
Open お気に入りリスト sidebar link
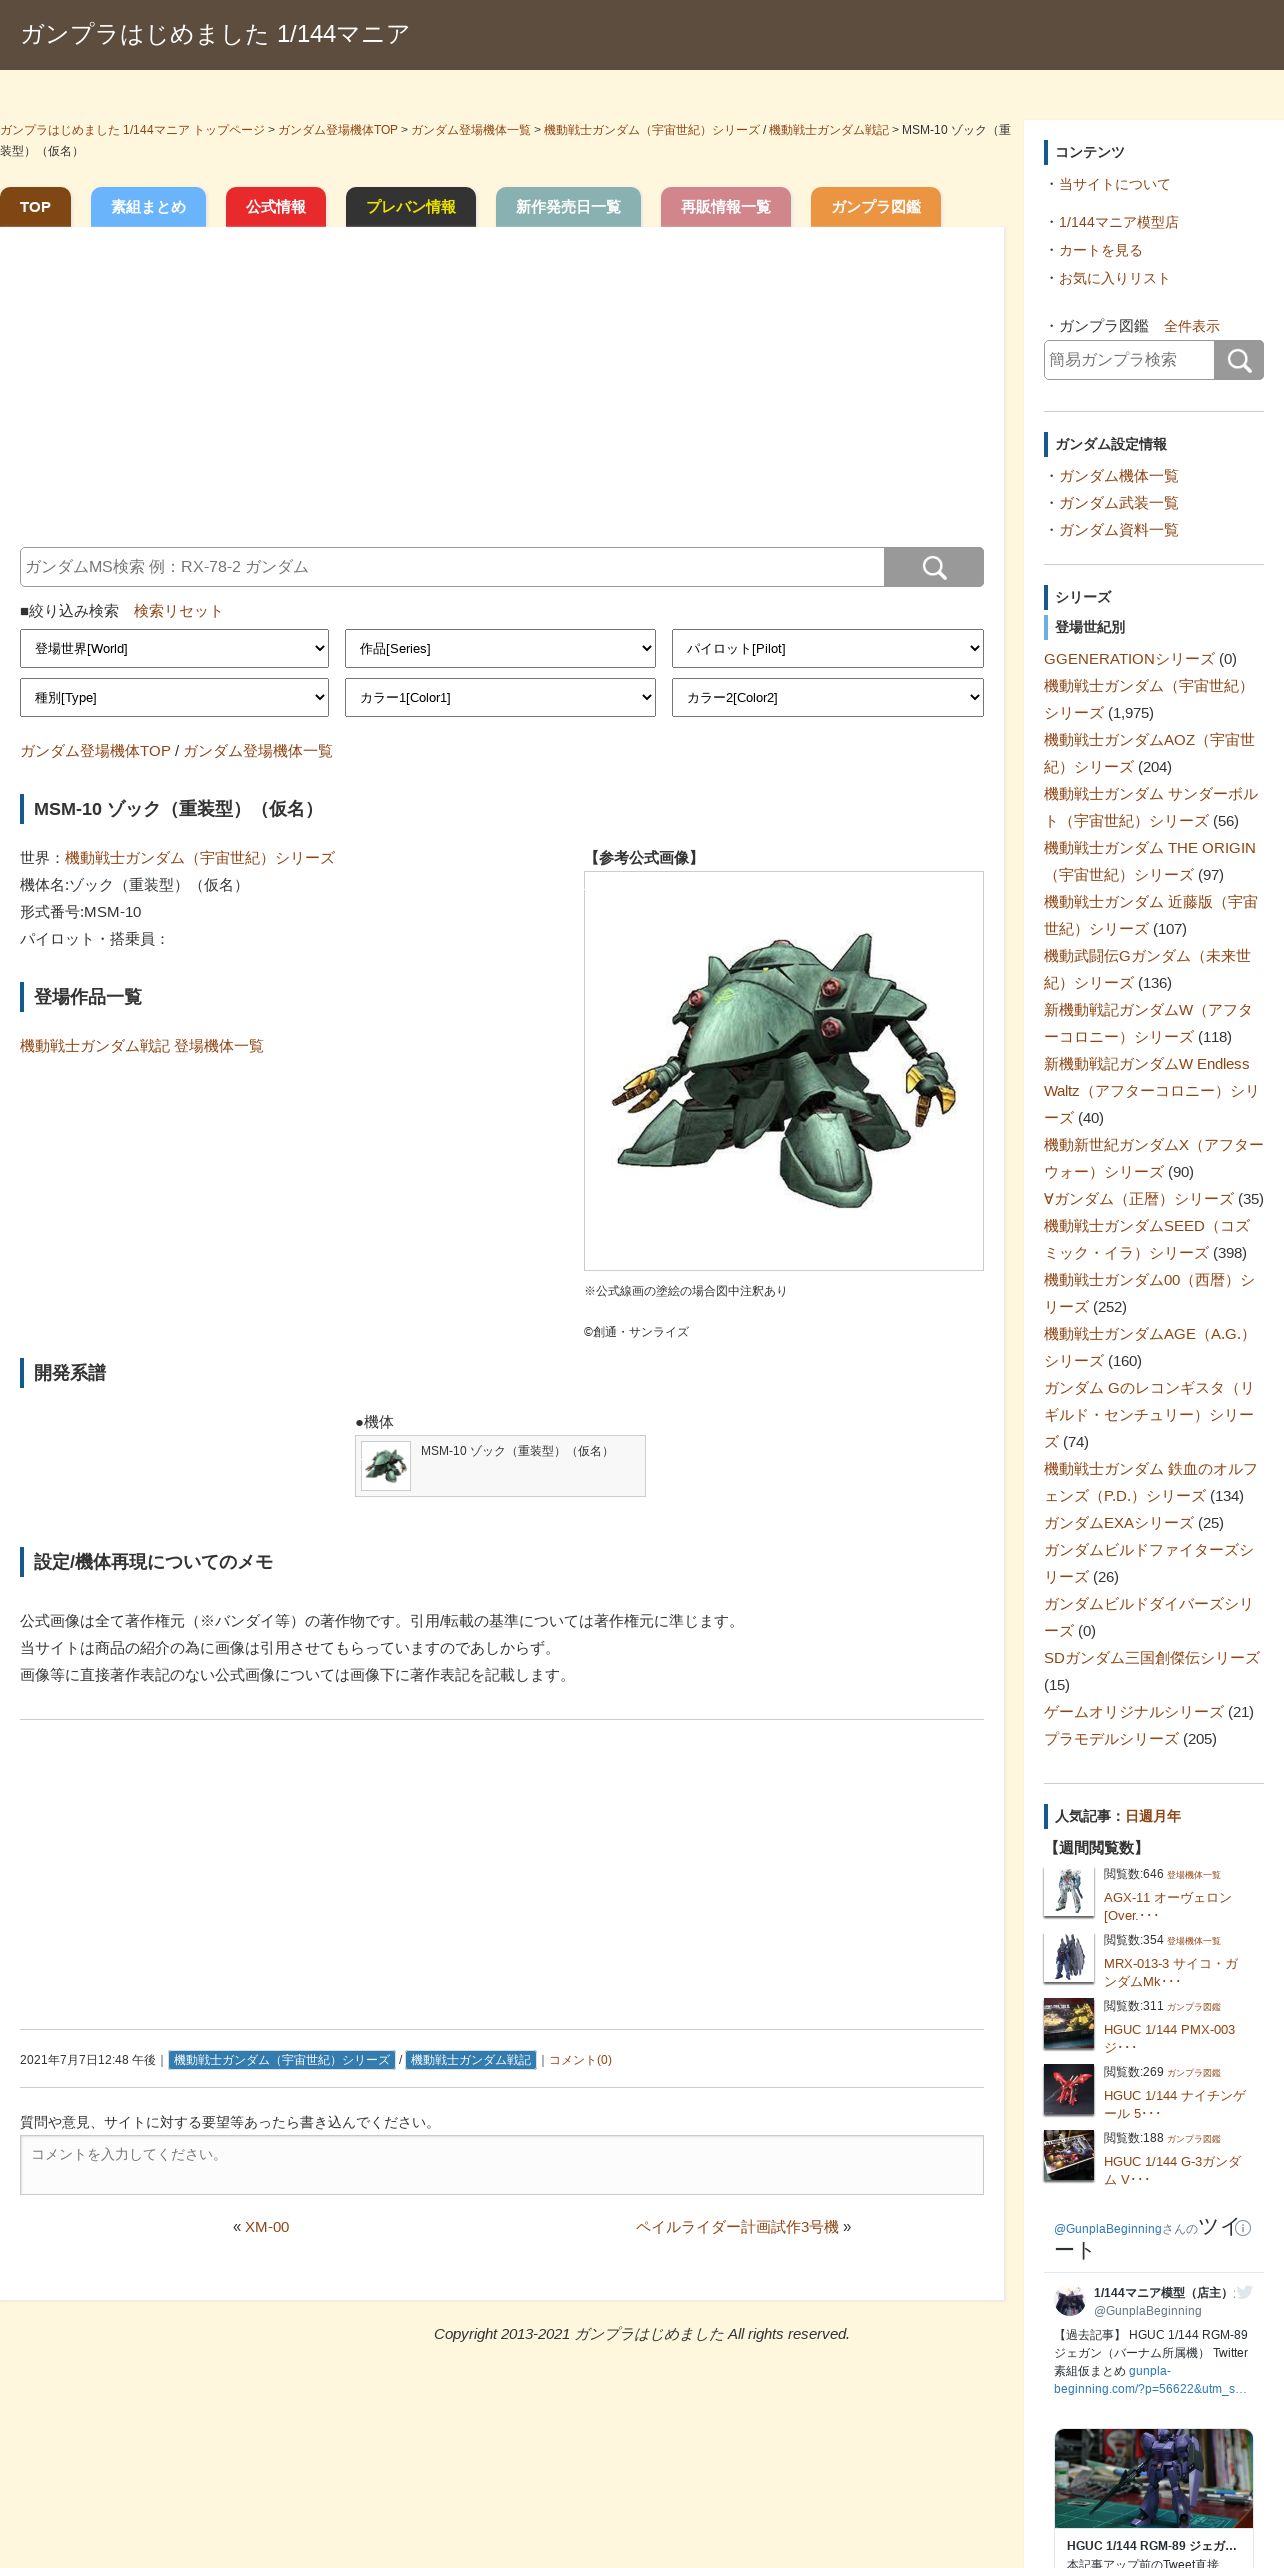tap(1114, 278)
